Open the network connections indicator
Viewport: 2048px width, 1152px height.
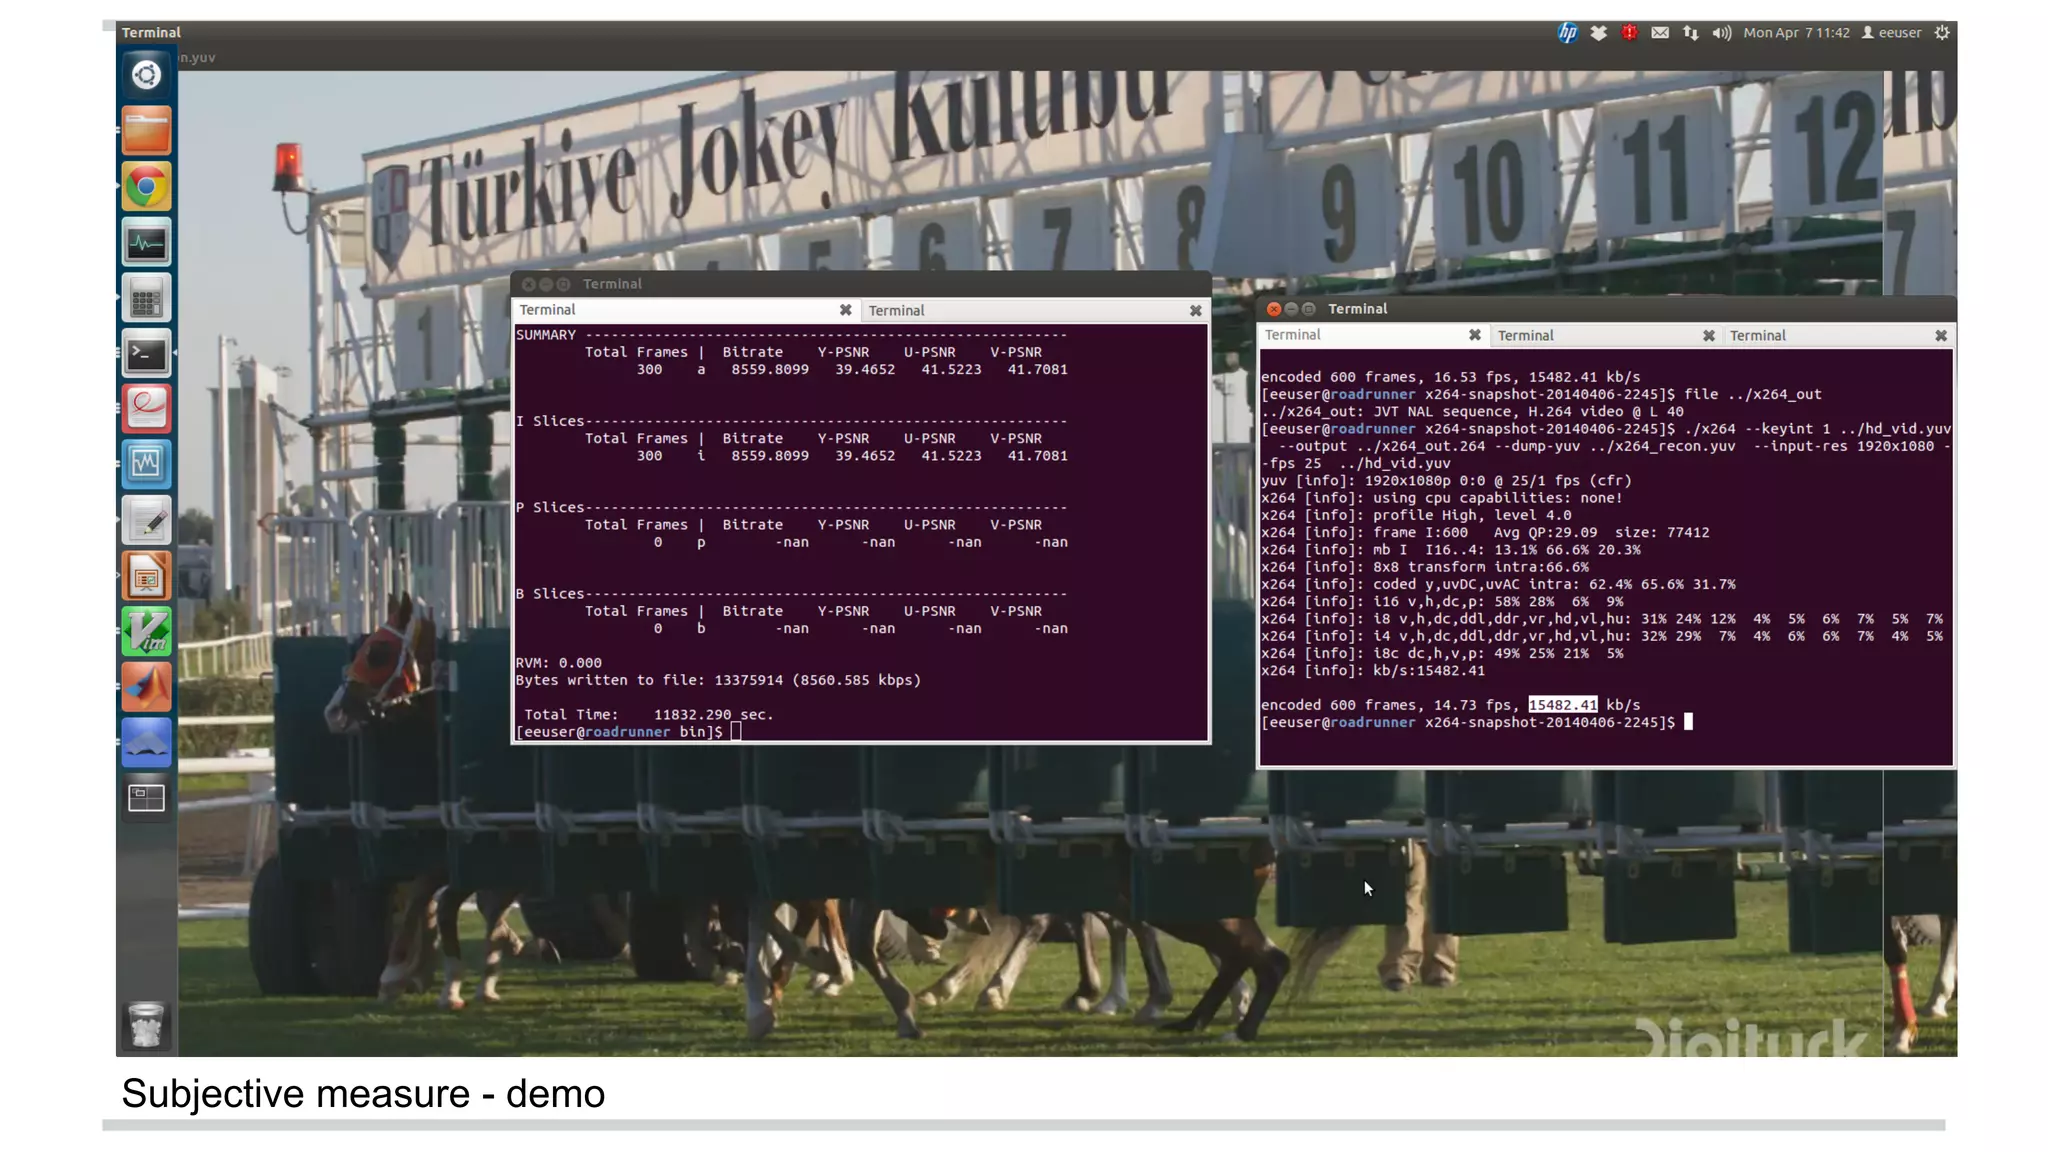pos(1690,33)
